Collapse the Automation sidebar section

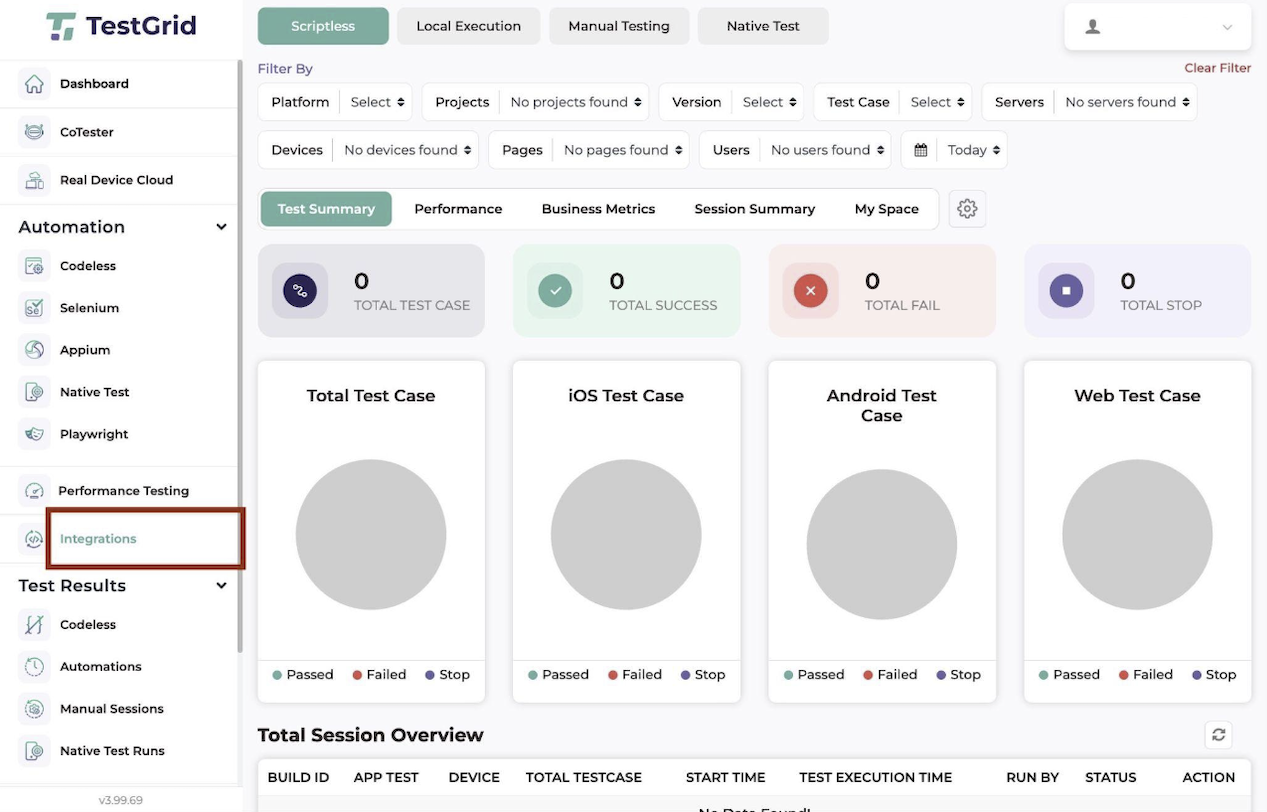tap(221, 227)
